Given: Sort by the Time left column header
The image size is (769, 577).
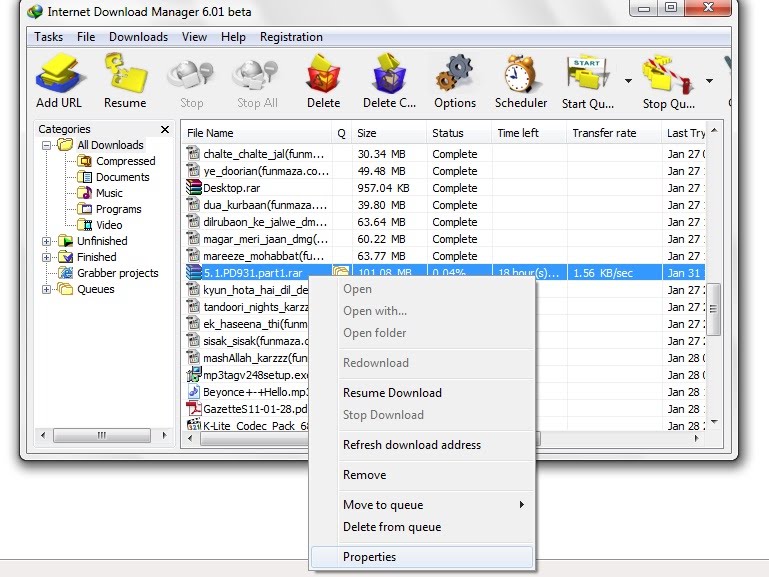Looking at the screenshot, I should point(530,133).
